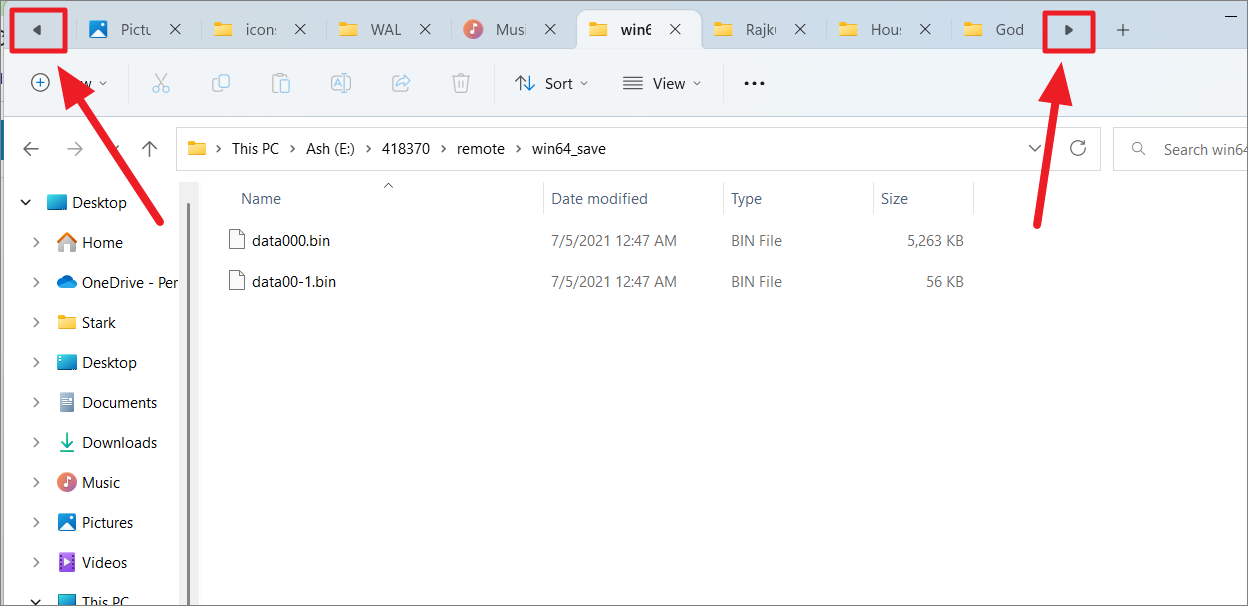The image size is (1248, 606).
Task: Expand the Music tree node
Action: (x=36, y=483)
